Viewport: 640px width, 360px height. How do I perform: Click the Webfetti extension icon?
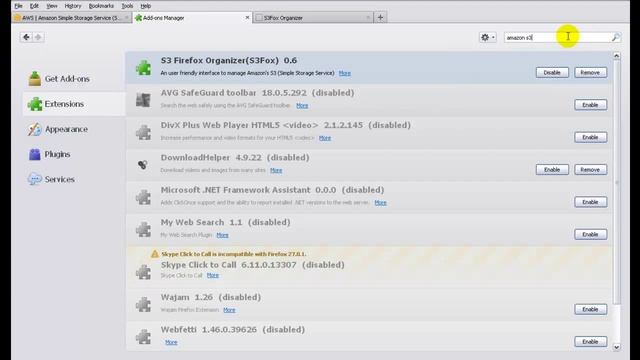143,336
